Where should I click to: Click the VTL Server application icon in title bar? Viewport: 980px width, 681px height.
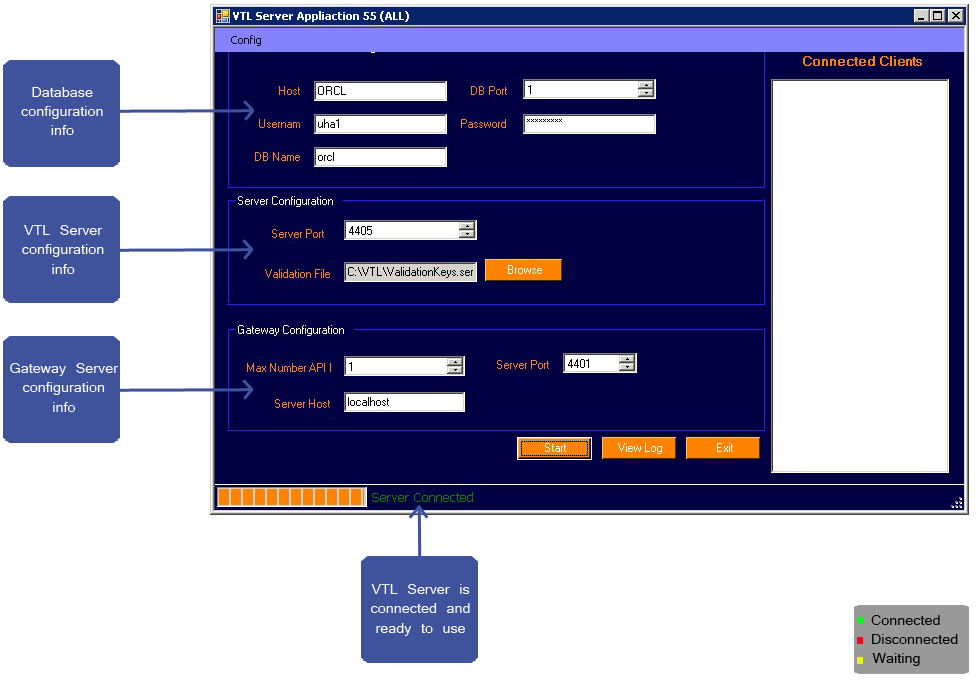point(222,15)
